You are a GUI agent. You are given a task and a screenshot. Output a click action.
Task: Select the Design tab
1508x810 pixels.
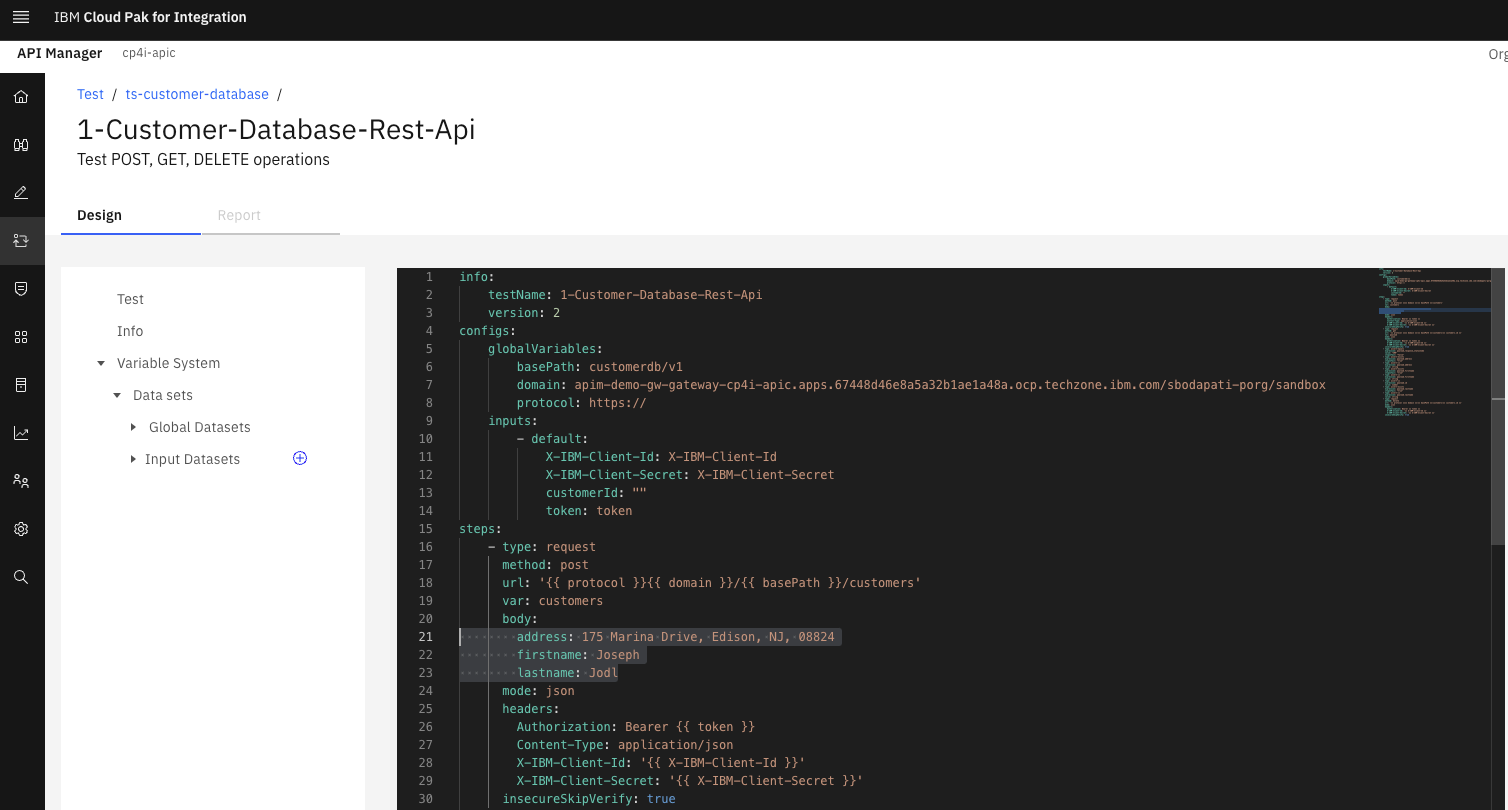99,215
